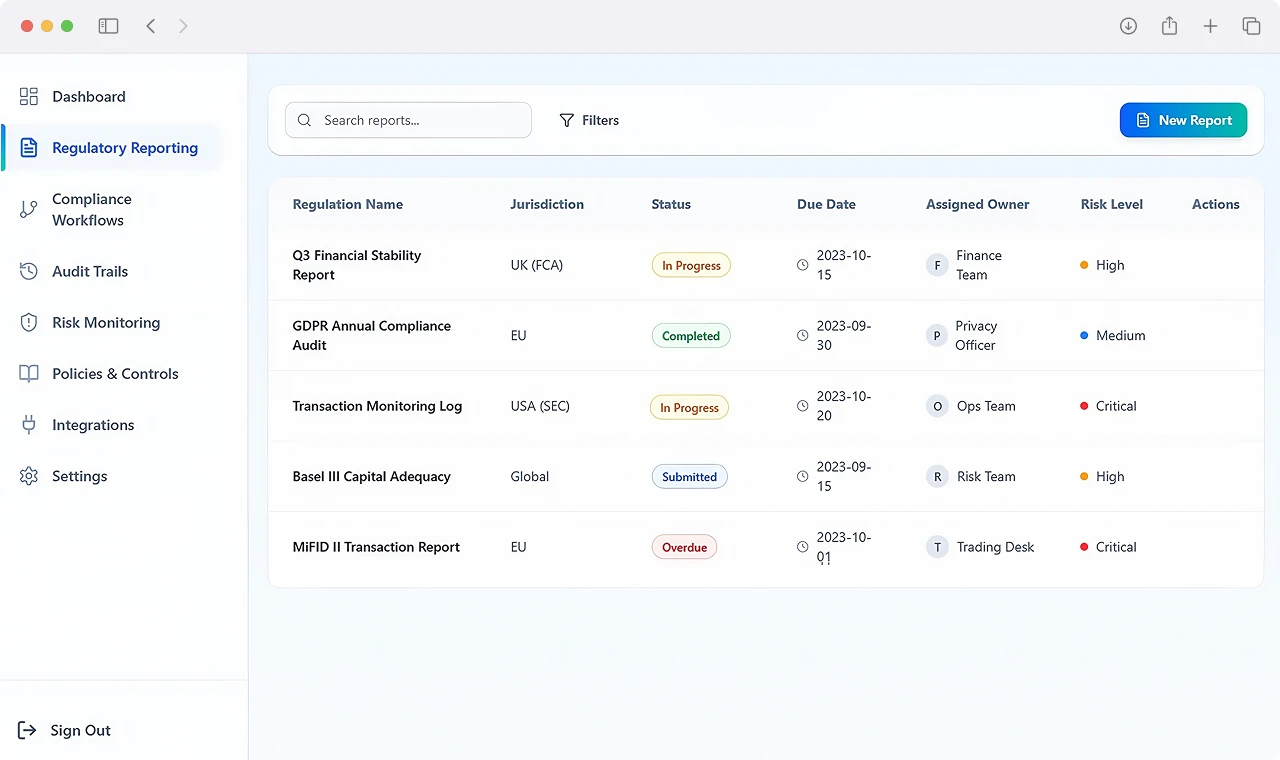1280x760 pixels.
Task: Click the Finance Team avatar F
Action: 937,265
